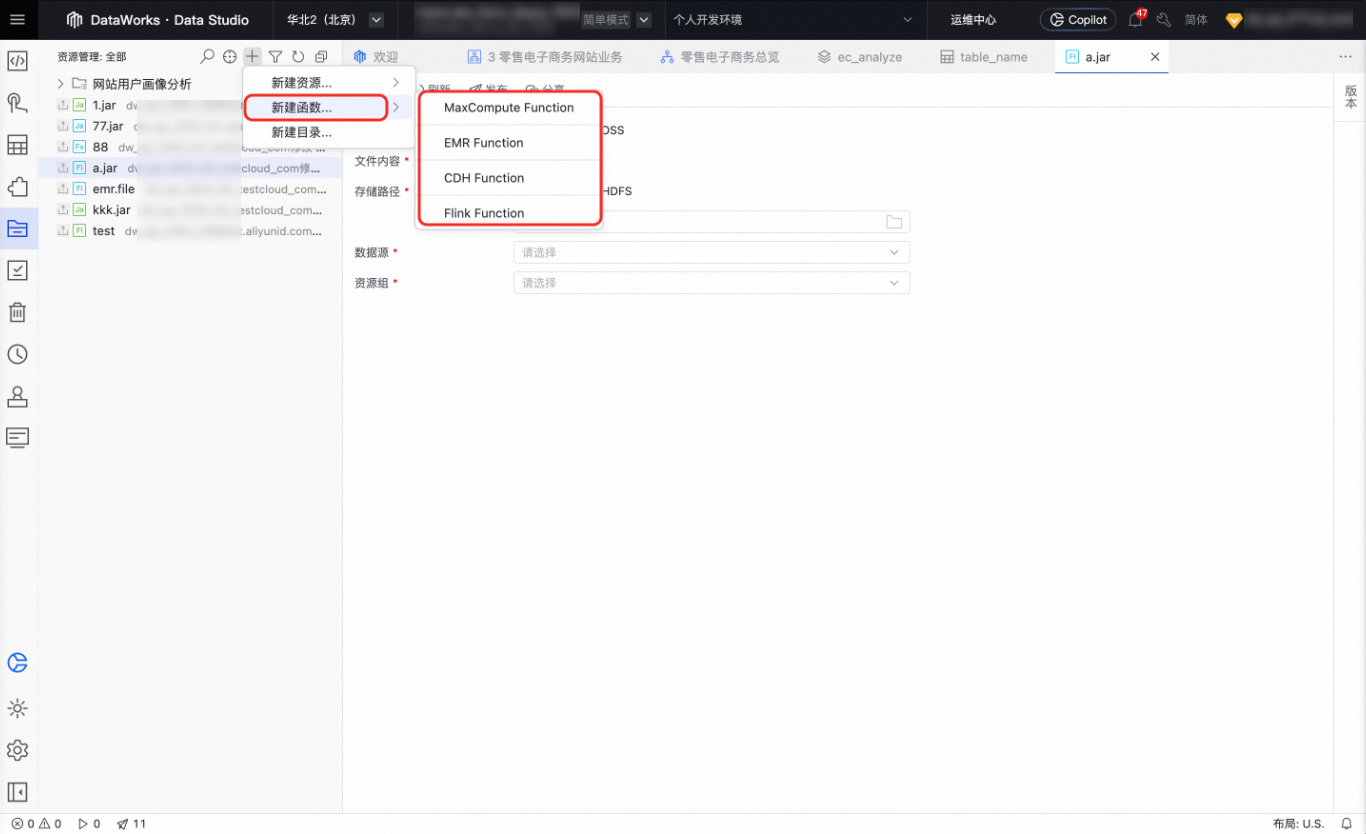Open the settings gear in left sidebar
This screenshot has width=1366, height=834.
click(x=17, y=750)
